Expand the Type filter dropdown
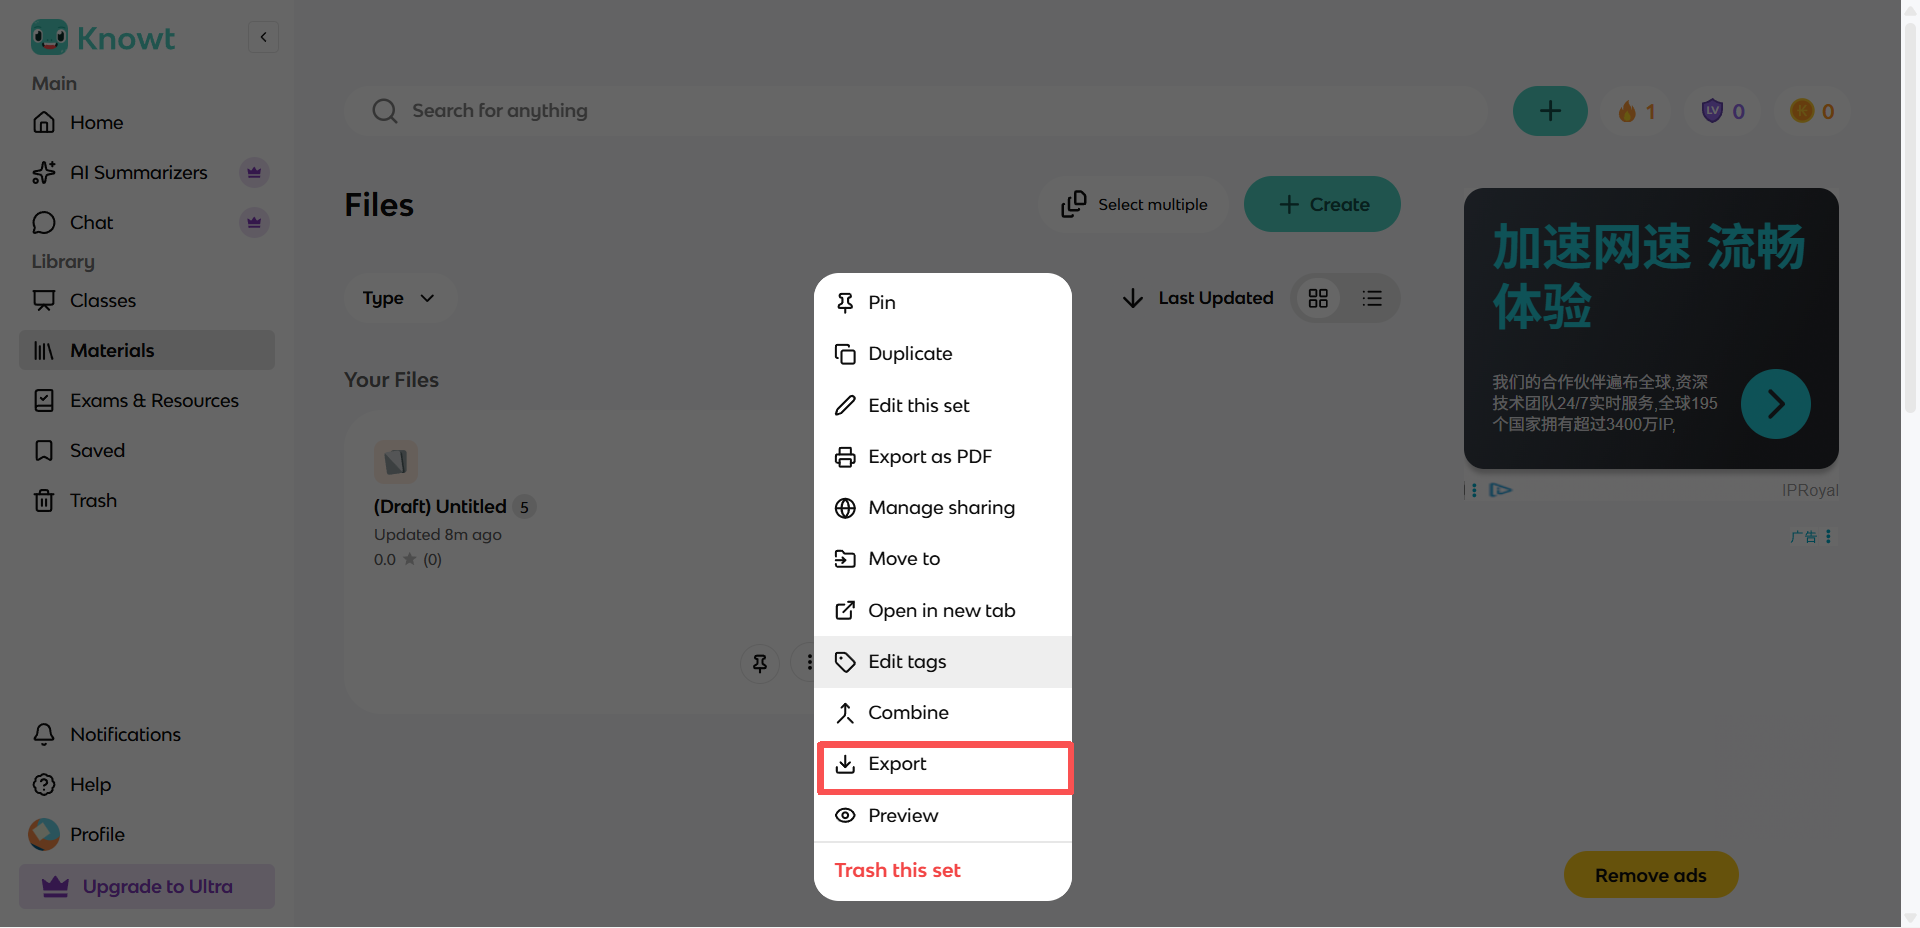The image size is (1920, 928). pos(399,298)
